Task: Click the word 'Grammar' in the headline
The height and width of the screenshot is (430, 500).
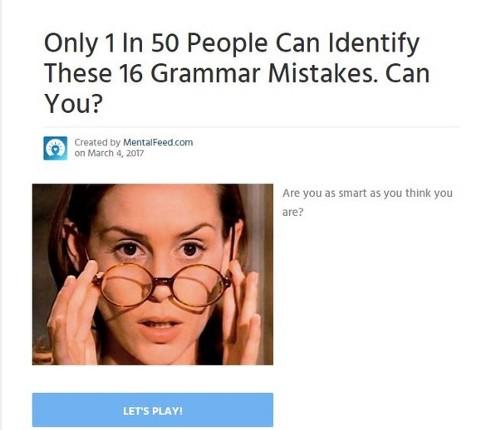Action: tap(205, 74)
